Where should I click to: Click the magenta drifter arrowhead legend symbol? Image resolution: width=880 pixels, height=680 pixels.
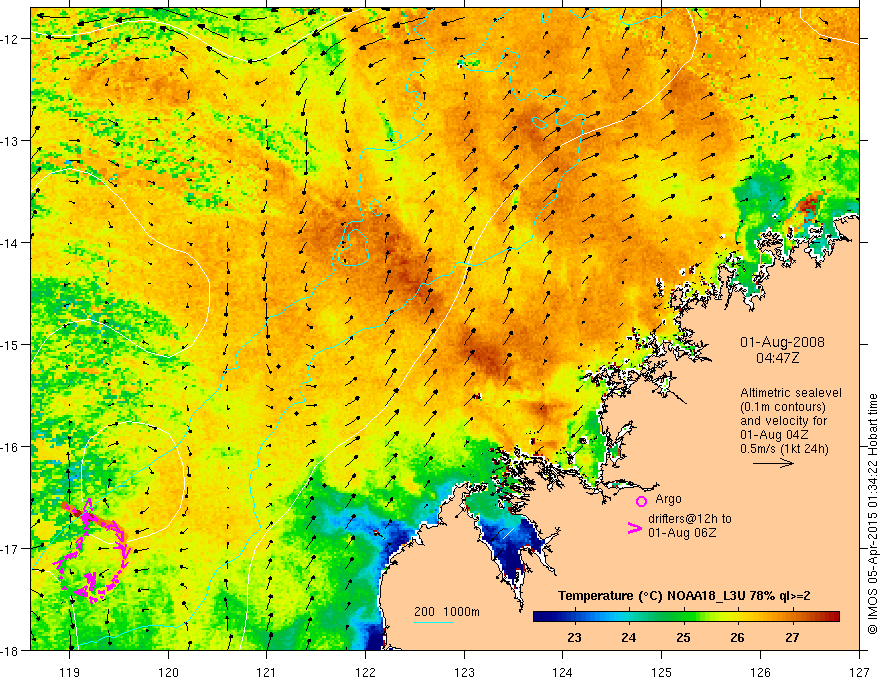point(635,527)
